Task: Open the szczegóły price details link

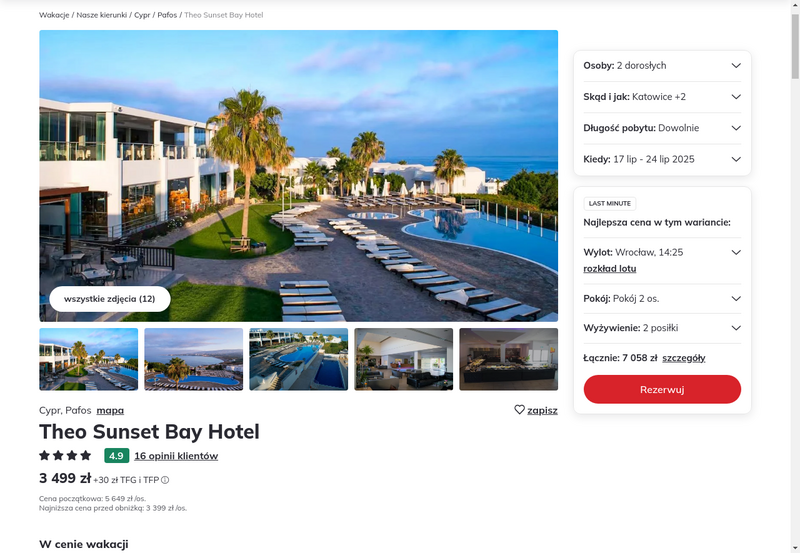Action: tap(684, 358)
